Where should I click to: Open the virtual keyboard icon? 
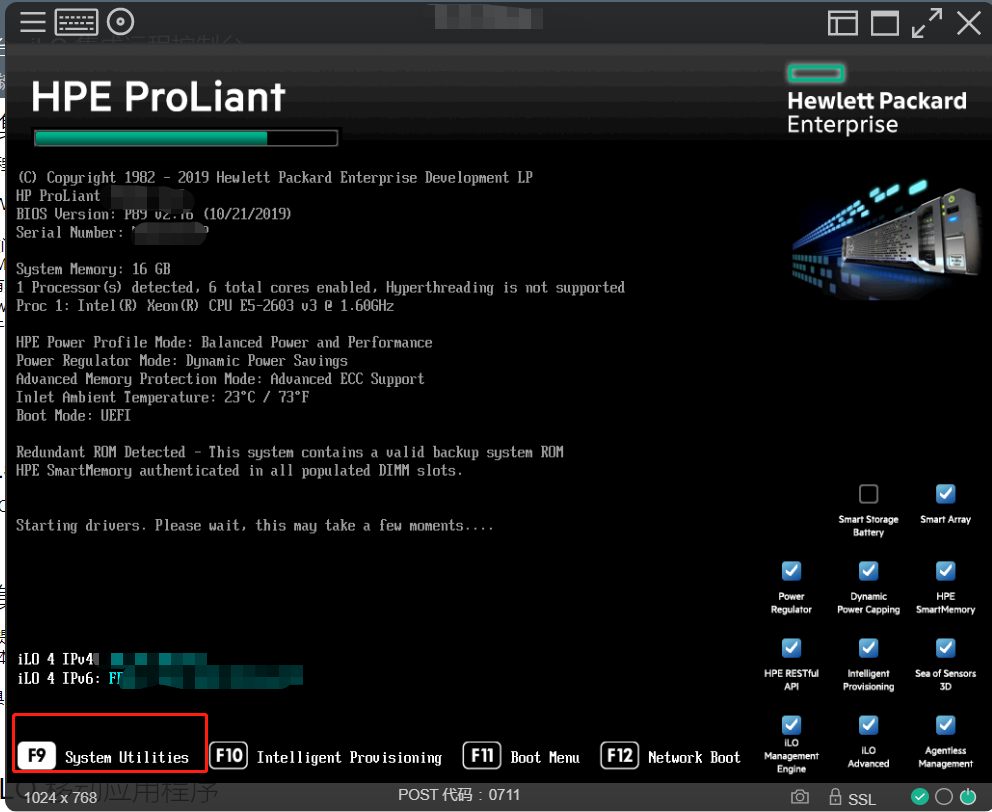click(77, 22)
